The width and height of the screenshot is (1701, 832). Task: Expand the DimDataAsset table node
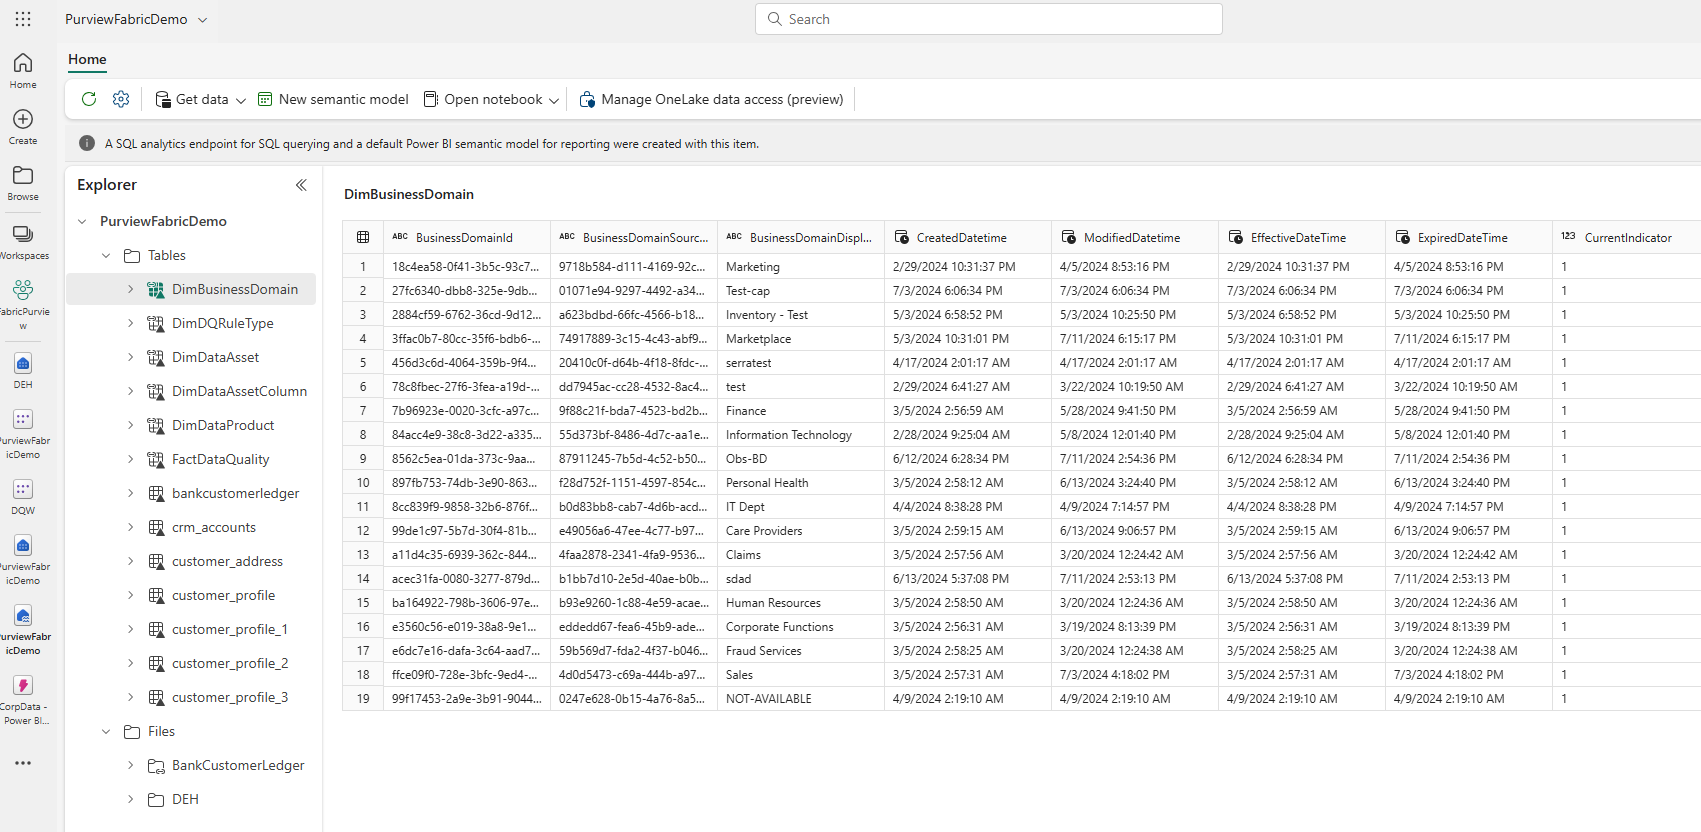[x=130, y=357]
